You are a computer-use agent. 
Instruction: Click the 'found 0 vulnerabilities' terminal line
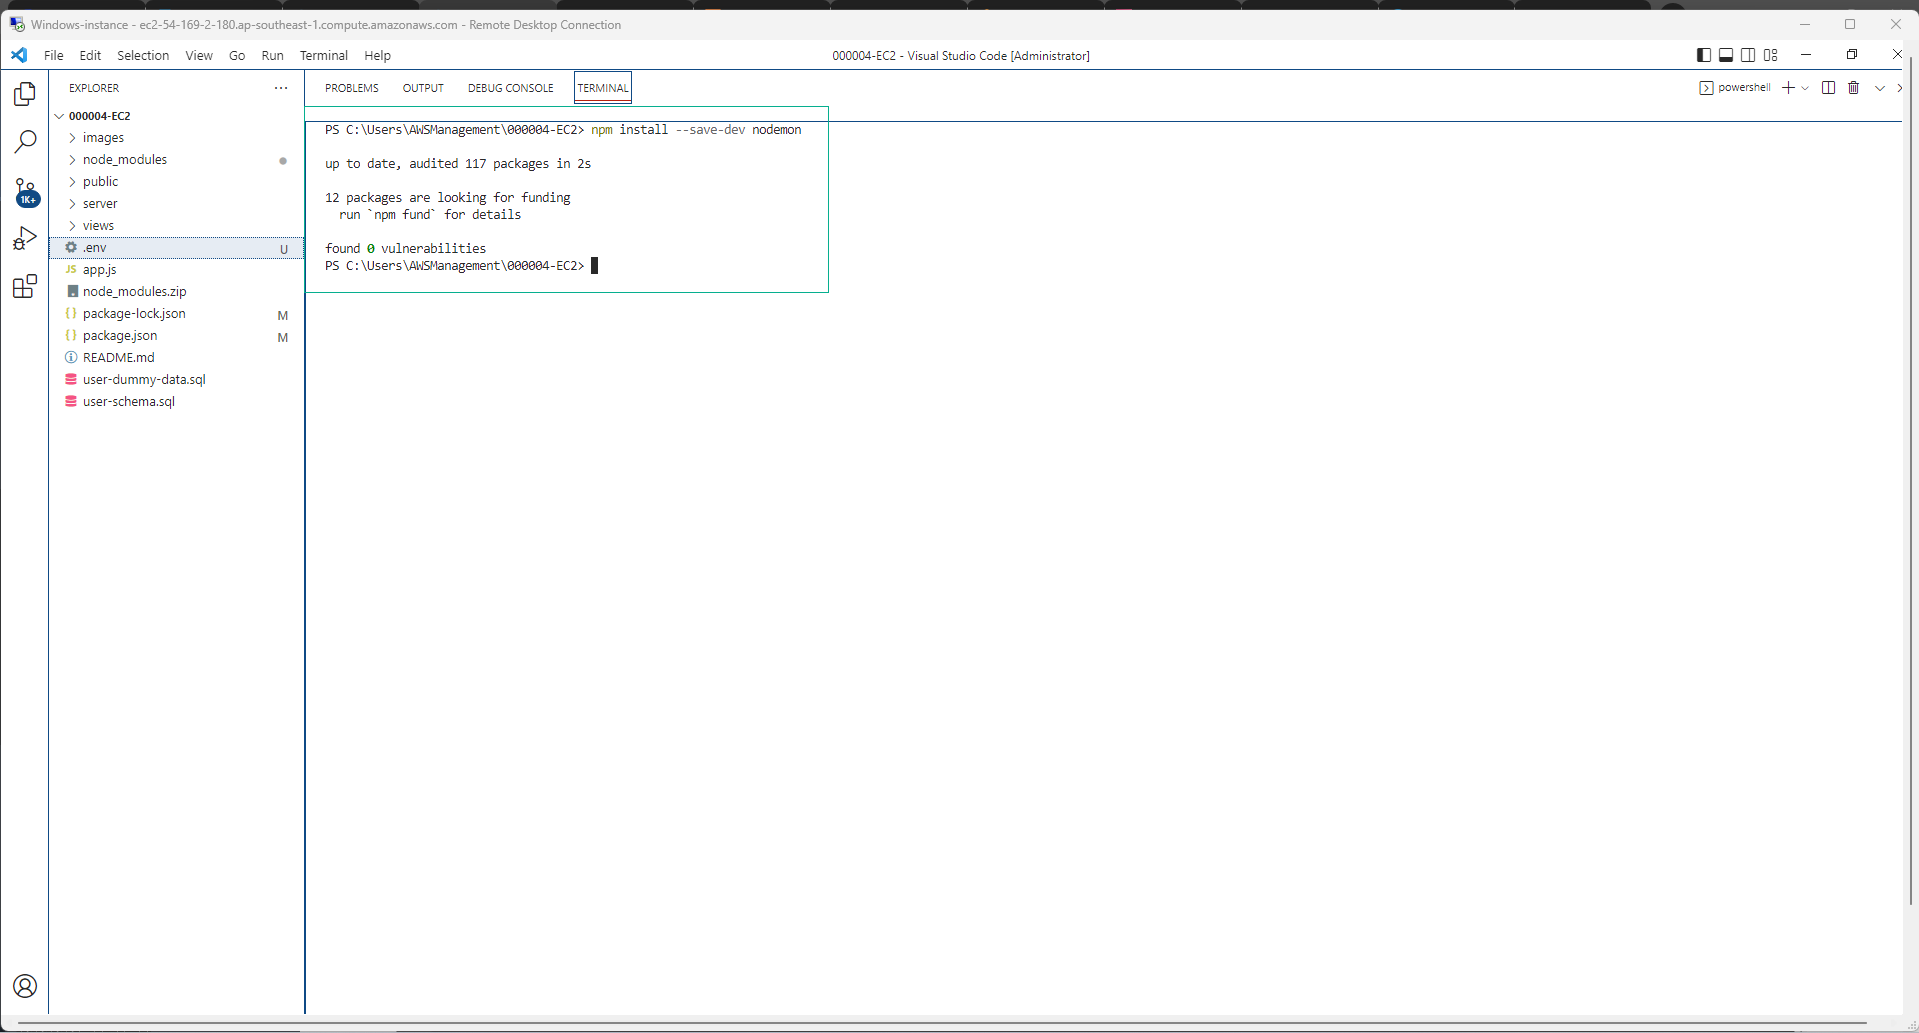(x=405, y=249)
